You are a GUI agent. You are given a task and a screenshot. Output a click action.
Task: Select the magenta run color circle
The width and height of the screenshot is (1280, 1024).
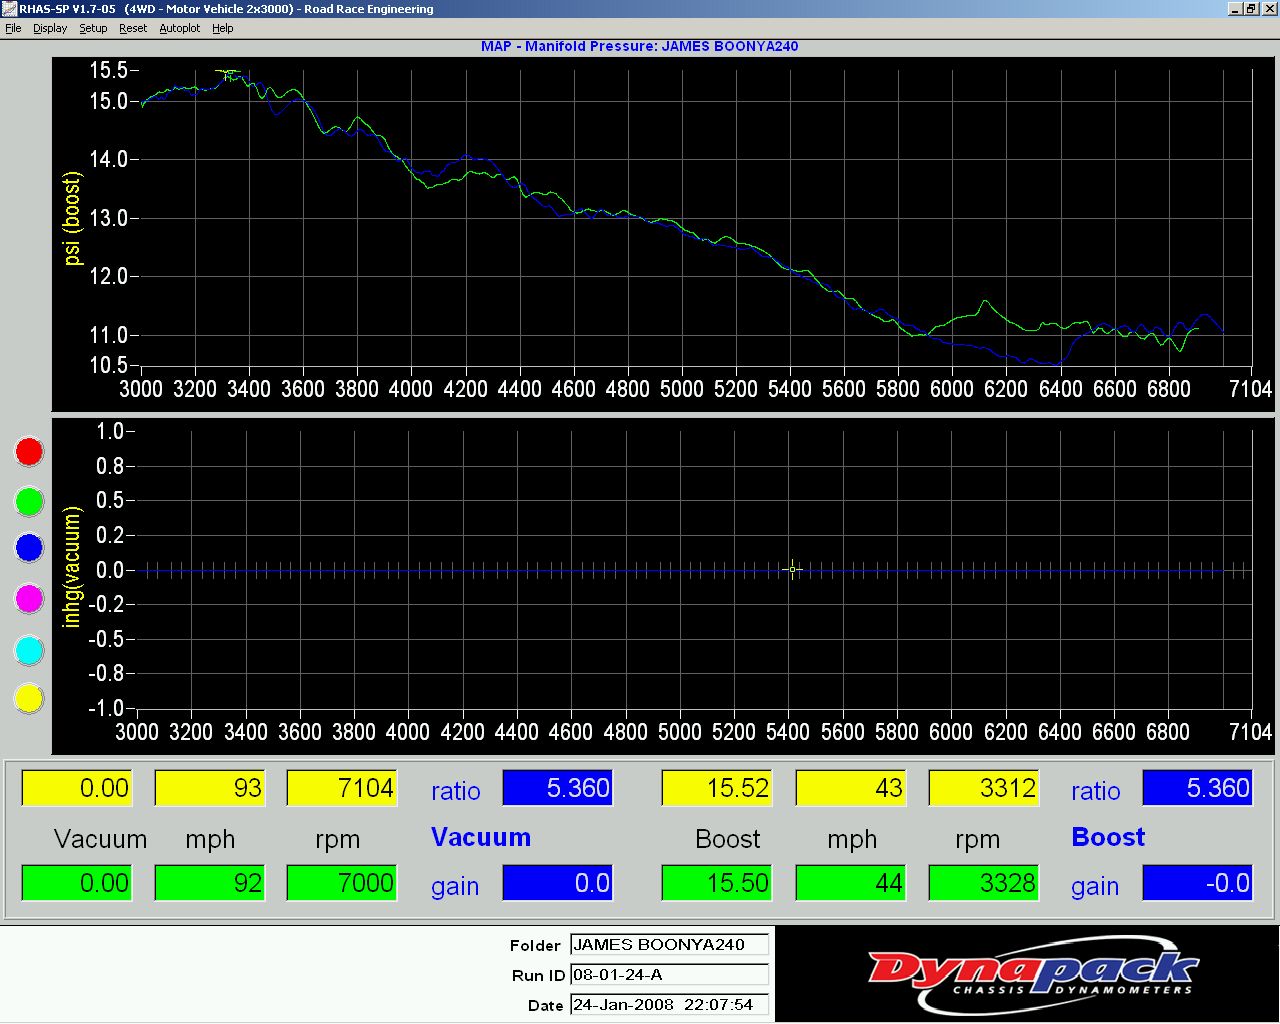click(29, 599)
